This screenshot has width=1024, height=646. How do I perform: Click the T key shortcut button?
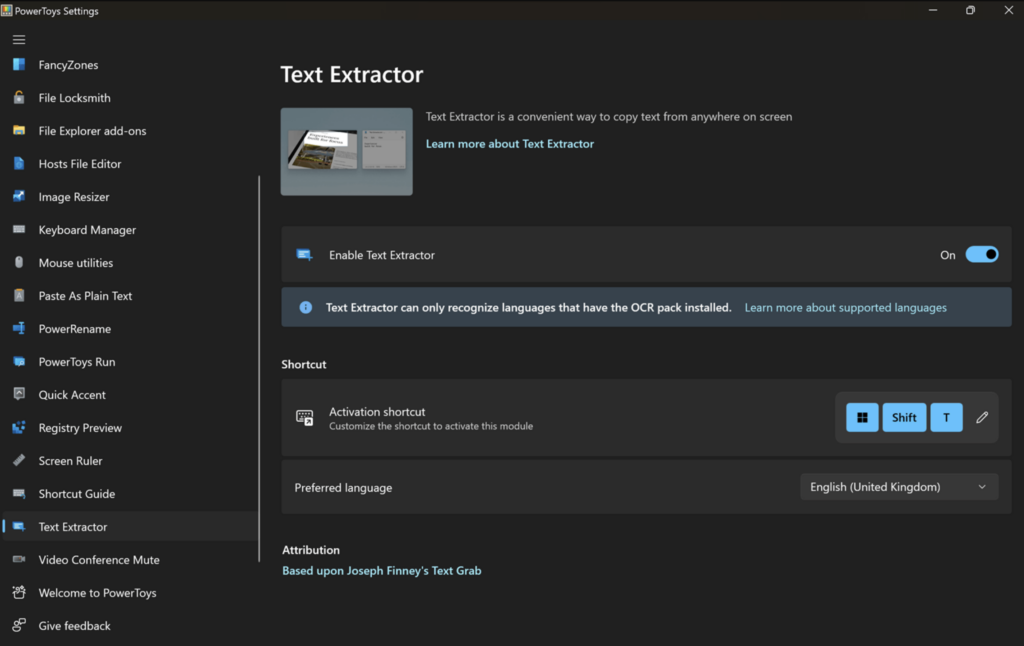946,417
